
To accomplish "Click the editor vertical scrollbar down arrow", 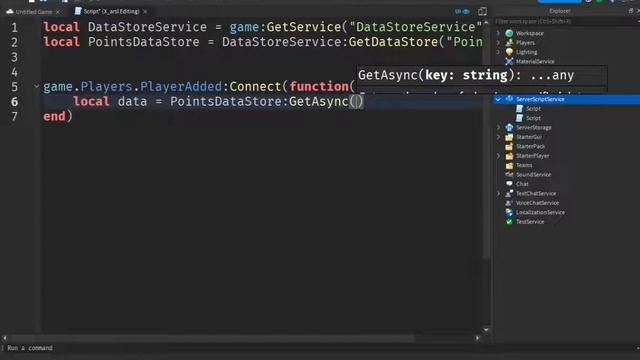I will tap(486, 329).
